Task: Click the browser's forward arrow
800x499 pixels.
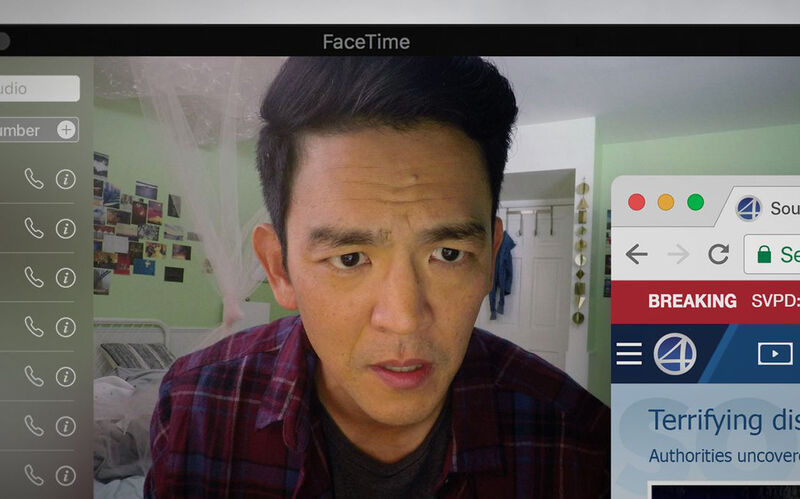Action: pyautogui.click(x=679, y=254)
